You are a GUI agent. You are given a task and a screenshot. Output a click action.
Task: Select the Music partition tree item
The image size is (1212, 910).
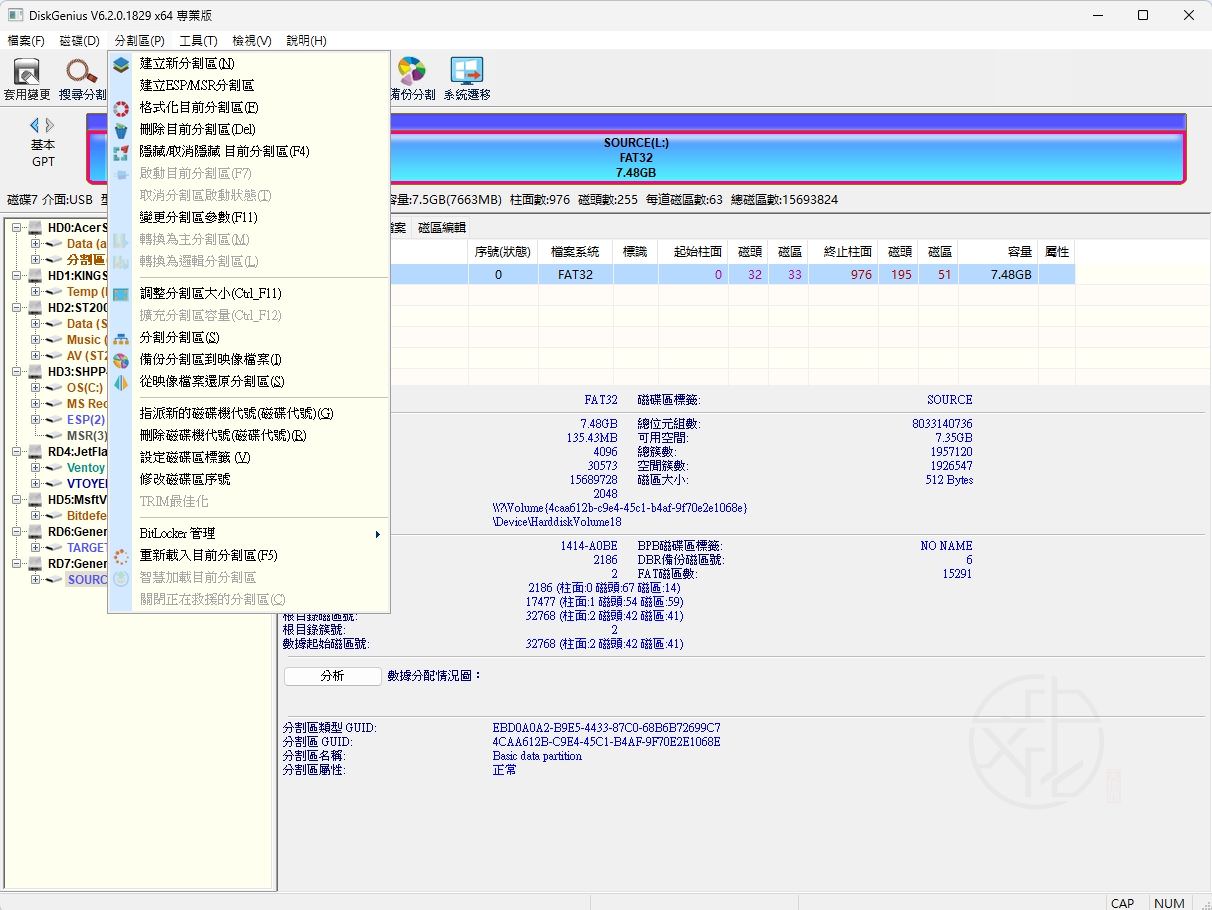coord(86,340)
